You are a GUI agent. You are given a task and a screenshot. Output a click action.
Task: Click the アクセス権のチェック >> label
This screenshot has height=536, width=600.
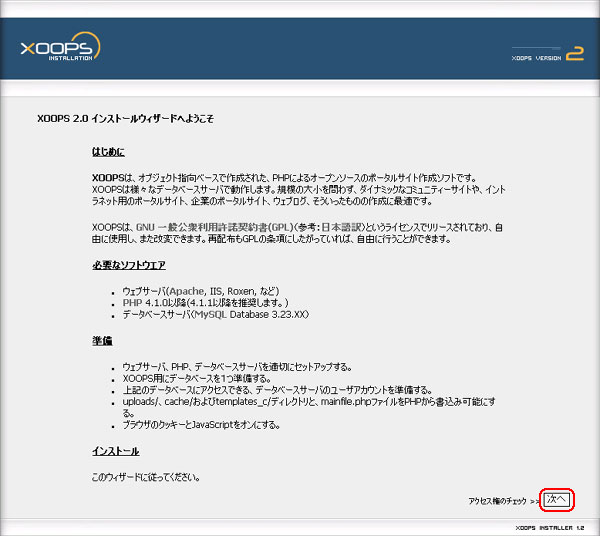(x=504, y=501)
